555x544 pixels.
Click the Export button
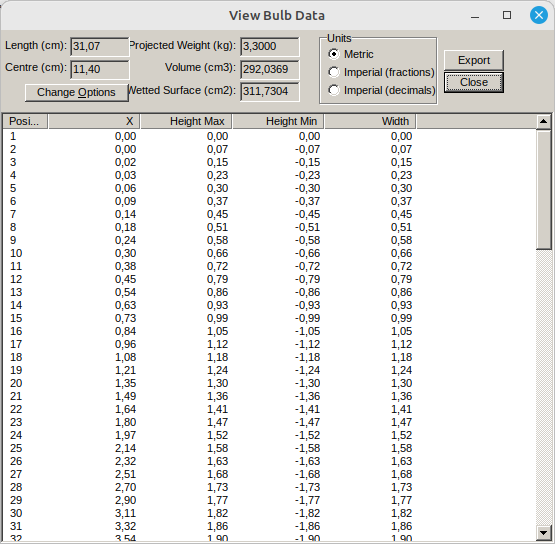(x=474, y=60)
